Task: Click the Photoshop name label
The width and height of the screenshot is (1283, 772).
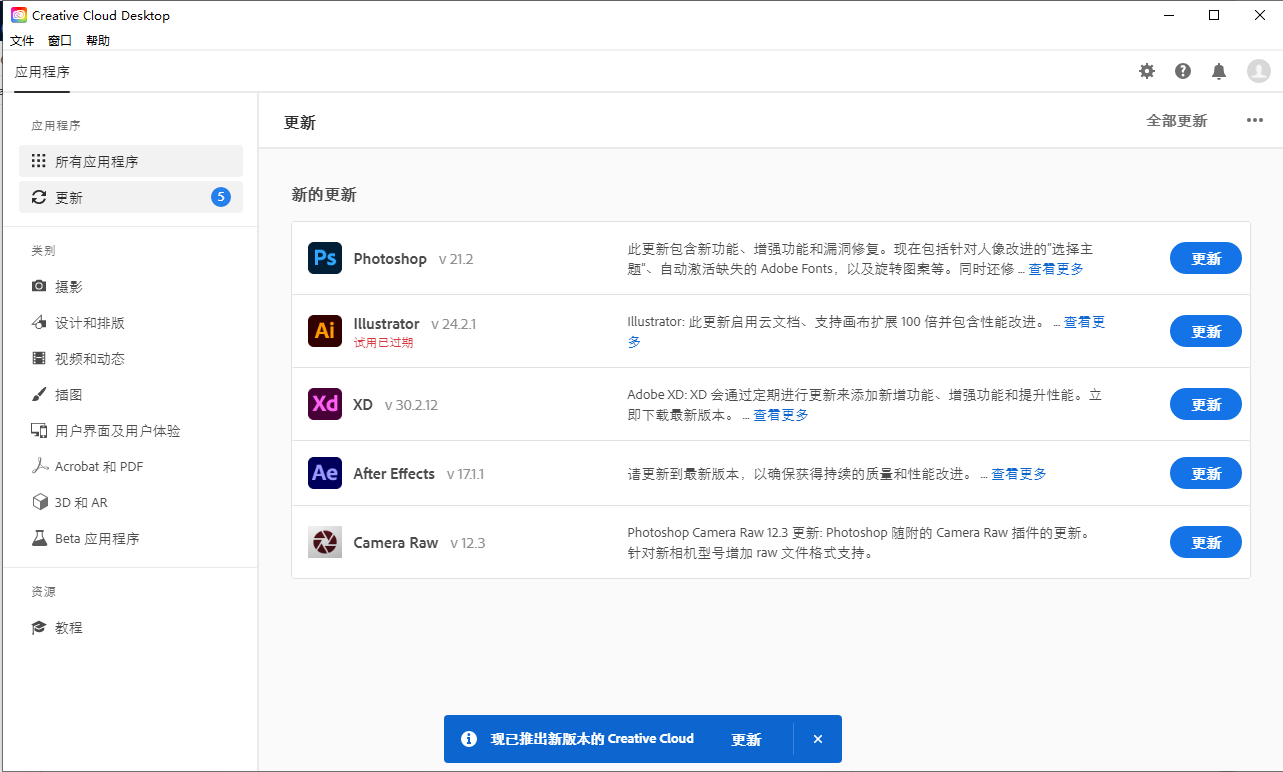Action: 390,258
